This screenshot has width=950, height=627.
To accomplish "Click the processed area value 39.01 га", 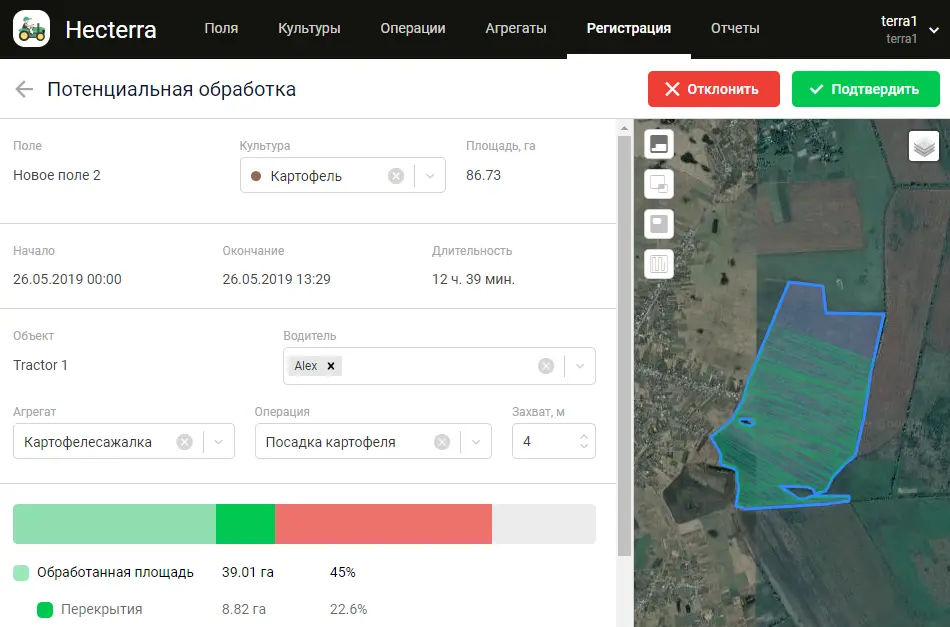I will click(248, 572).
